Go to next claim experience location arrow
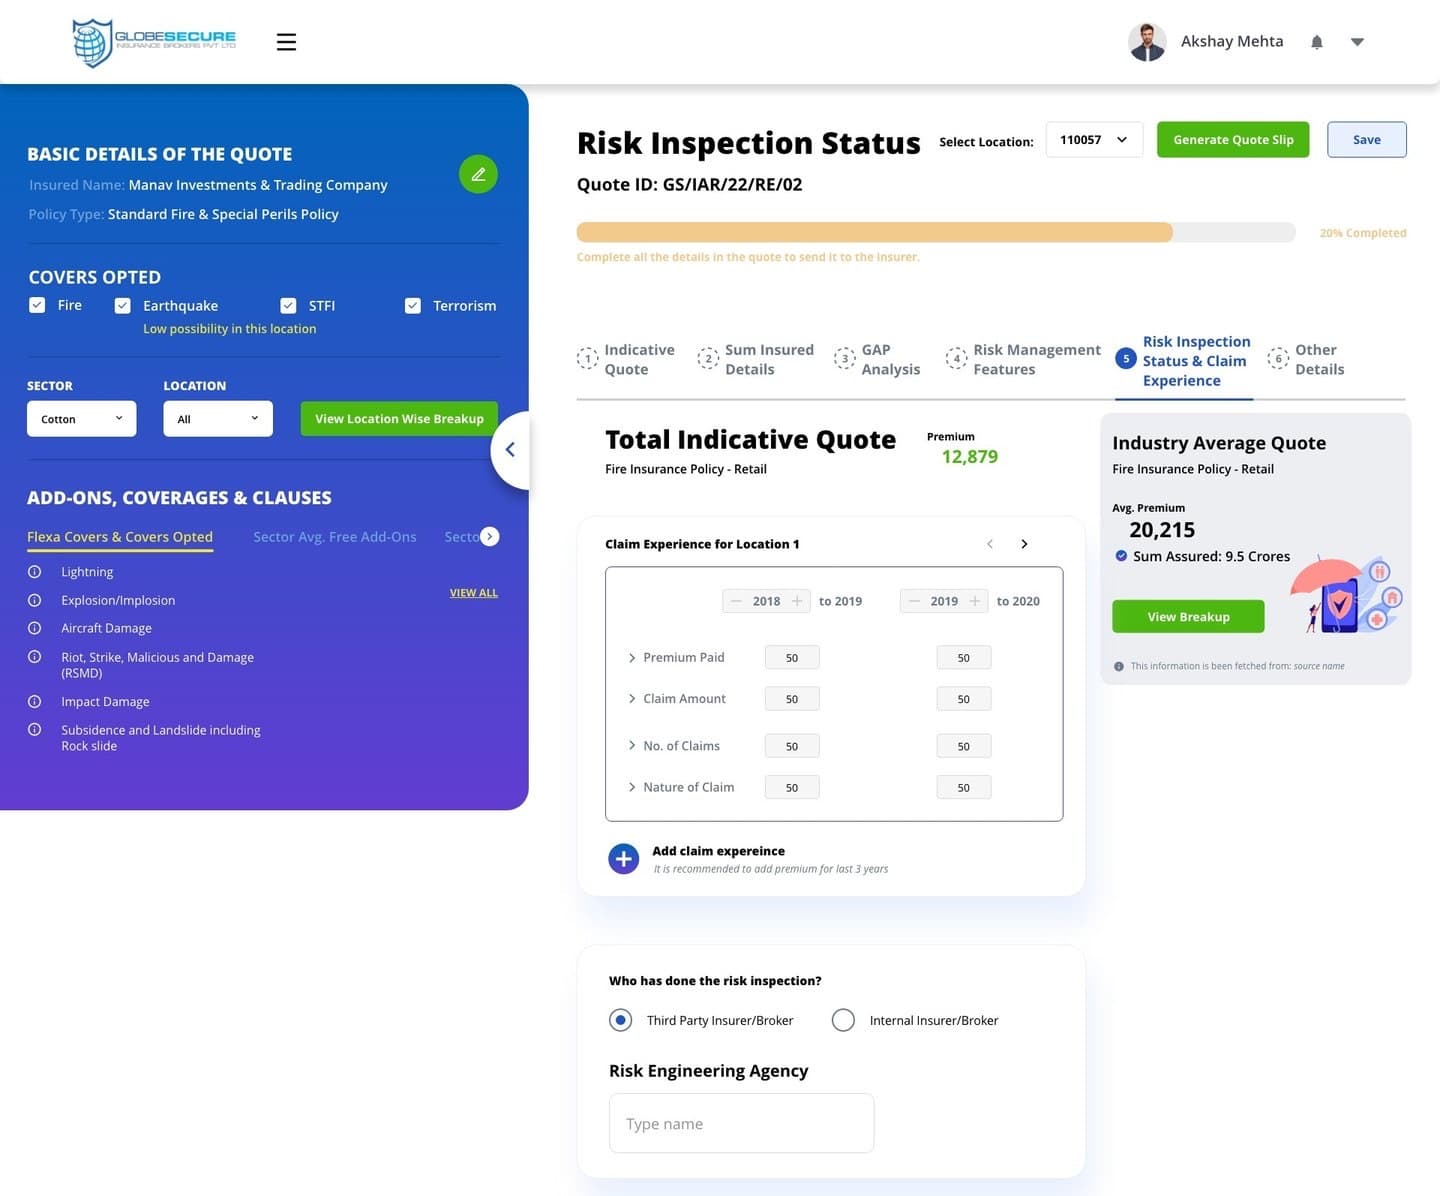Viewport: 1440px width, 1196px height. (x=1024, y=544)
